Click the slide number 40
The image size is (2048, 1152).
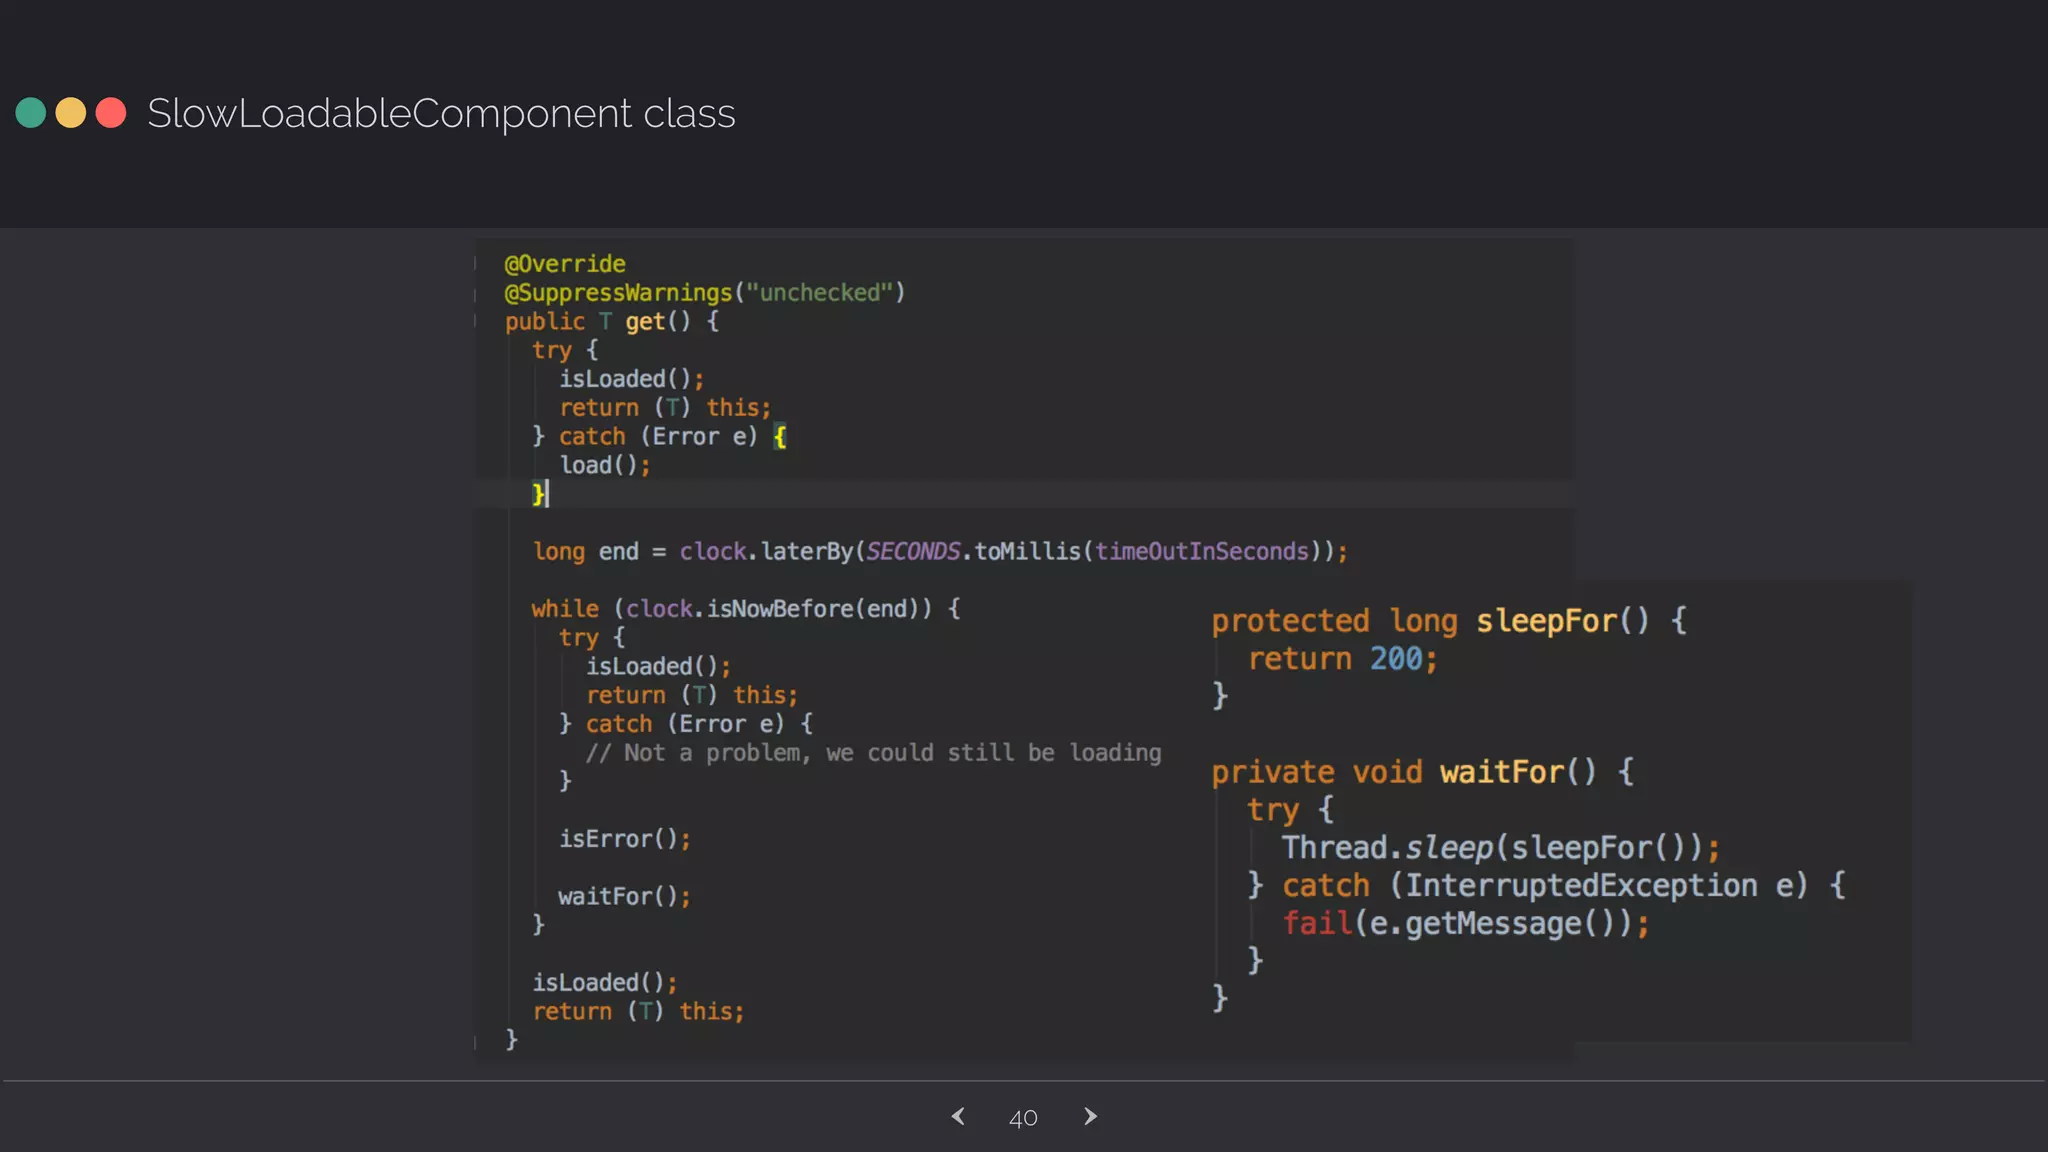[x=1023, y=1118]
